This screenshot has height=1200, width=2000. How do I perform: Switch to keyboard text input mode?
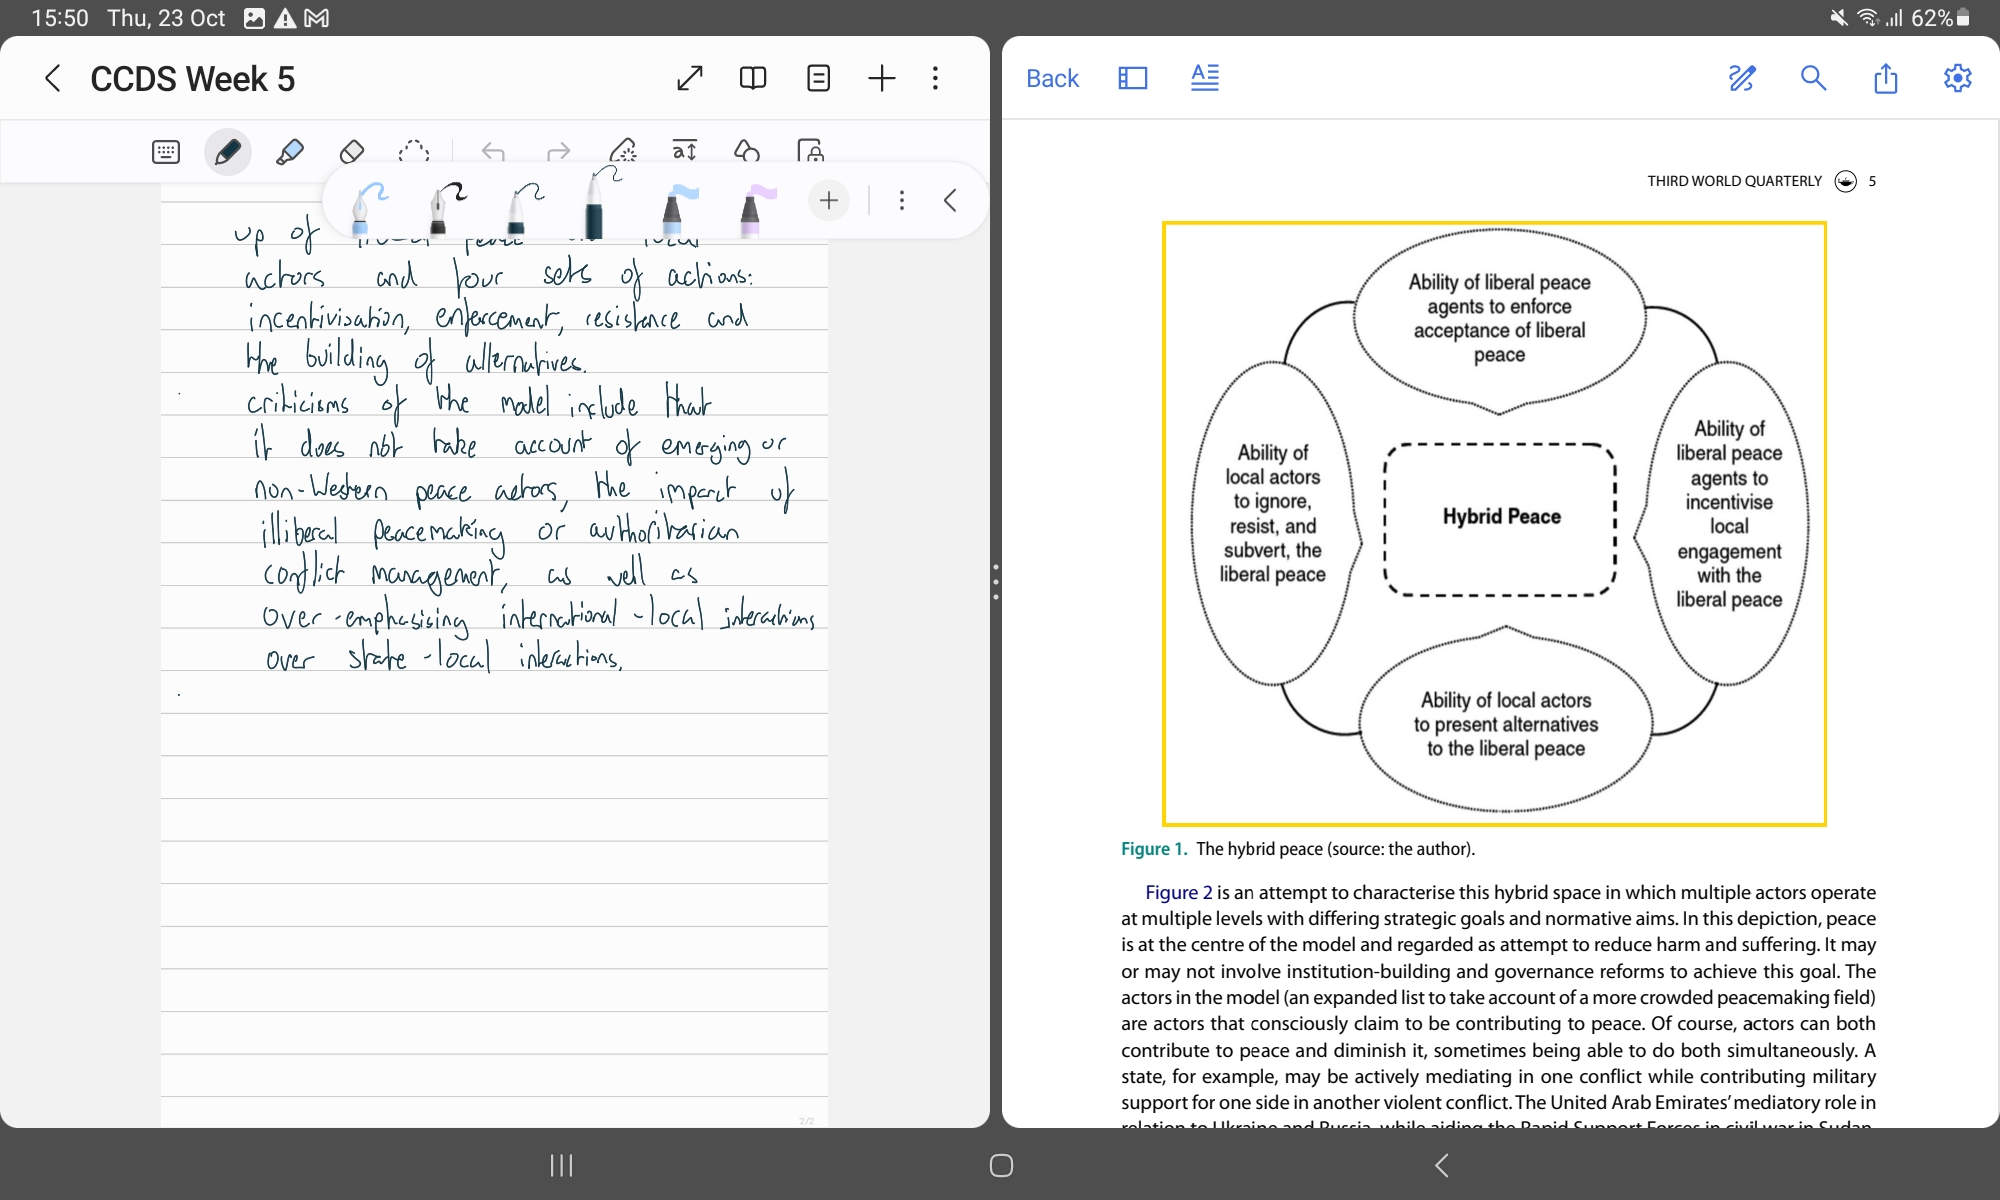pos(166,152)
